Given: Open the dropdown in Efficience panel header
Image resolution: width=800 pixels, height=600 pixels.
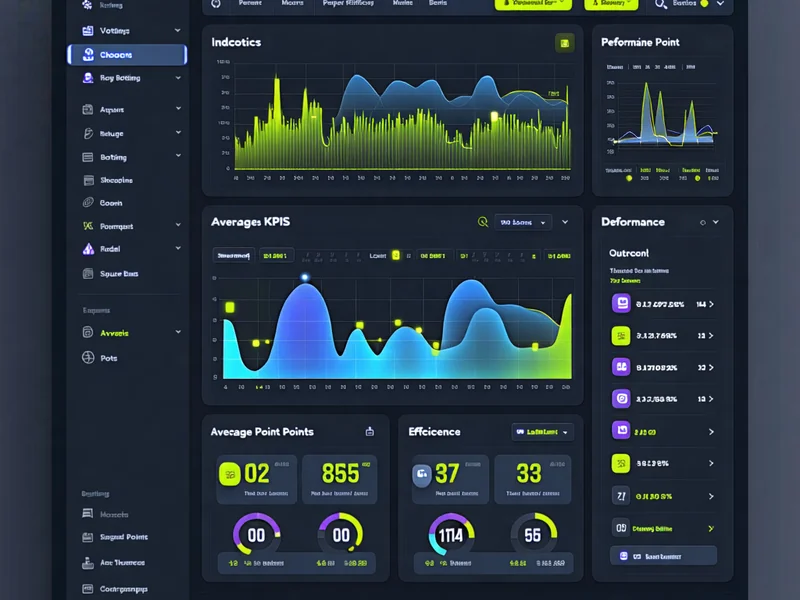Looking at the screenshot, I should click(x=543, y=432).
